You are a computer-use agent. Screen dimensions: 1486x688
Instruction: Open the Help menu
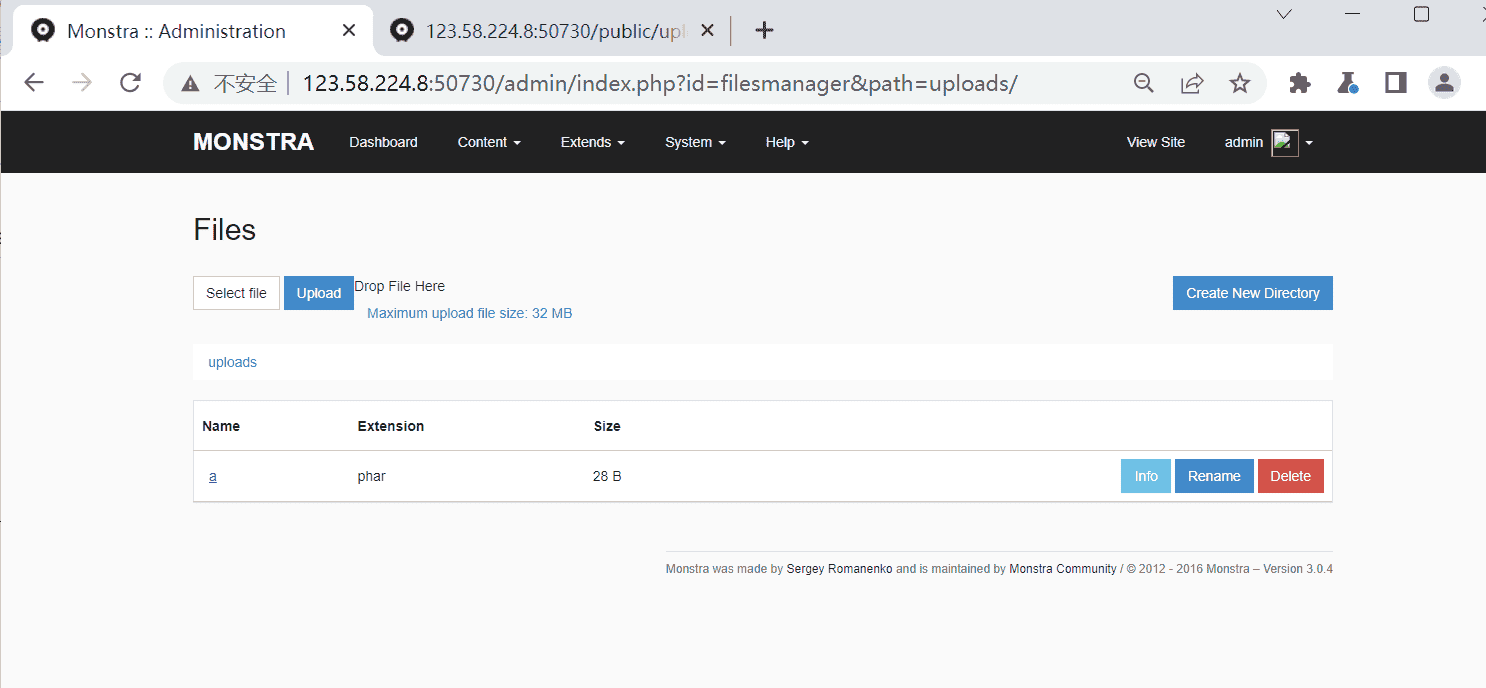pos(786,141)
